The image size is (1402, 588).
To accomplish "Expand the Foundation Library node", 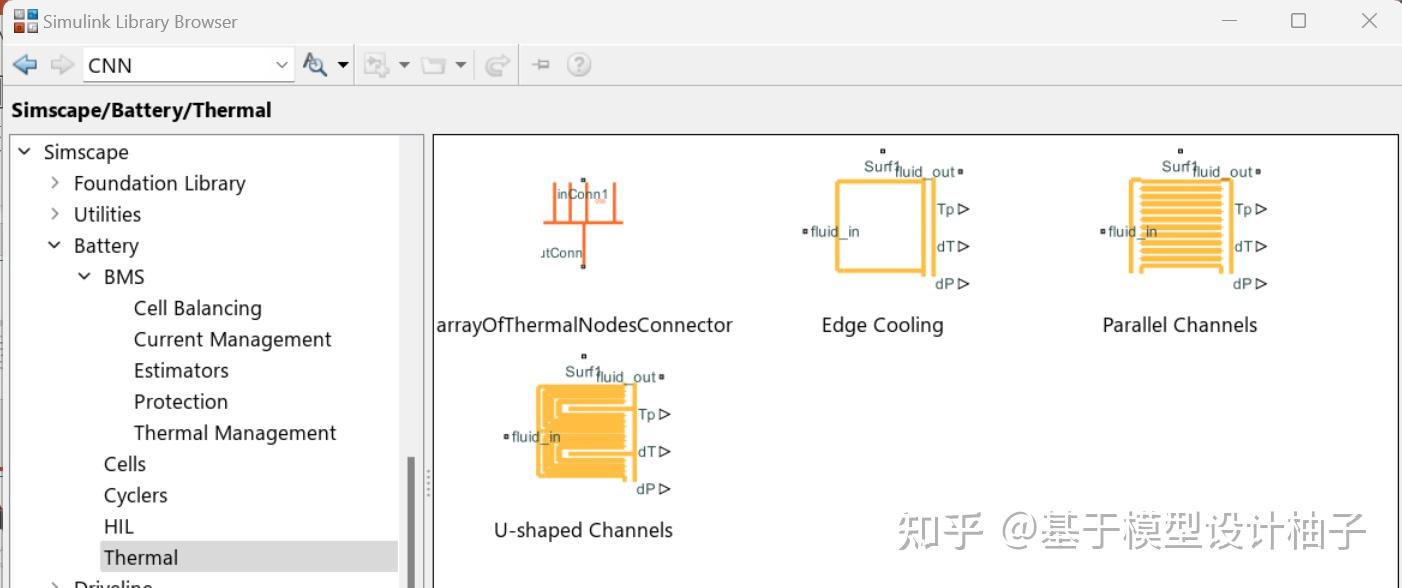I will point(54,183).
